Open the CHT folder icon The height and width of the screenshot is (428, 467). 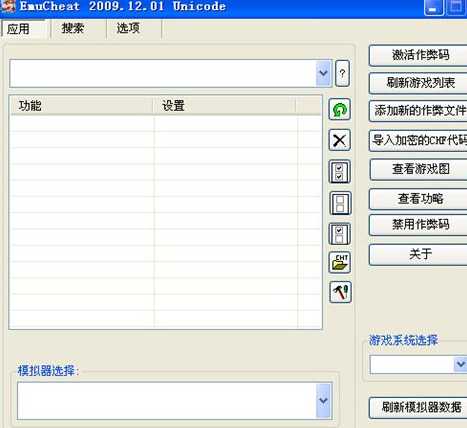340,263
